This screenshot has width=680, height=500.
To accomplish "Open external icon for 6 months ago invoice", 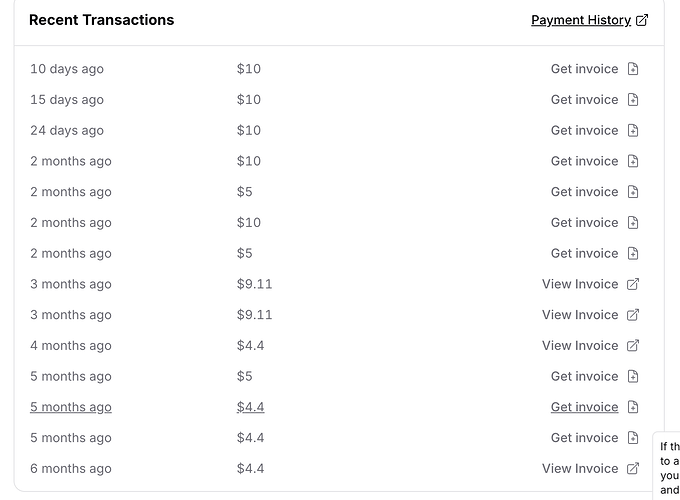I will click(x=633, y=468).
